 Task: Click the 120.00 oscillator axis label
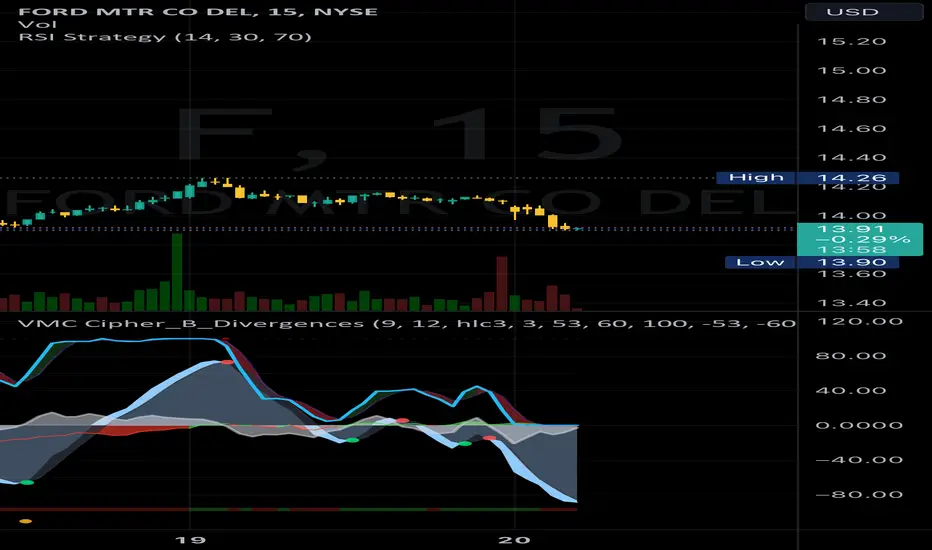coord(860,322)
